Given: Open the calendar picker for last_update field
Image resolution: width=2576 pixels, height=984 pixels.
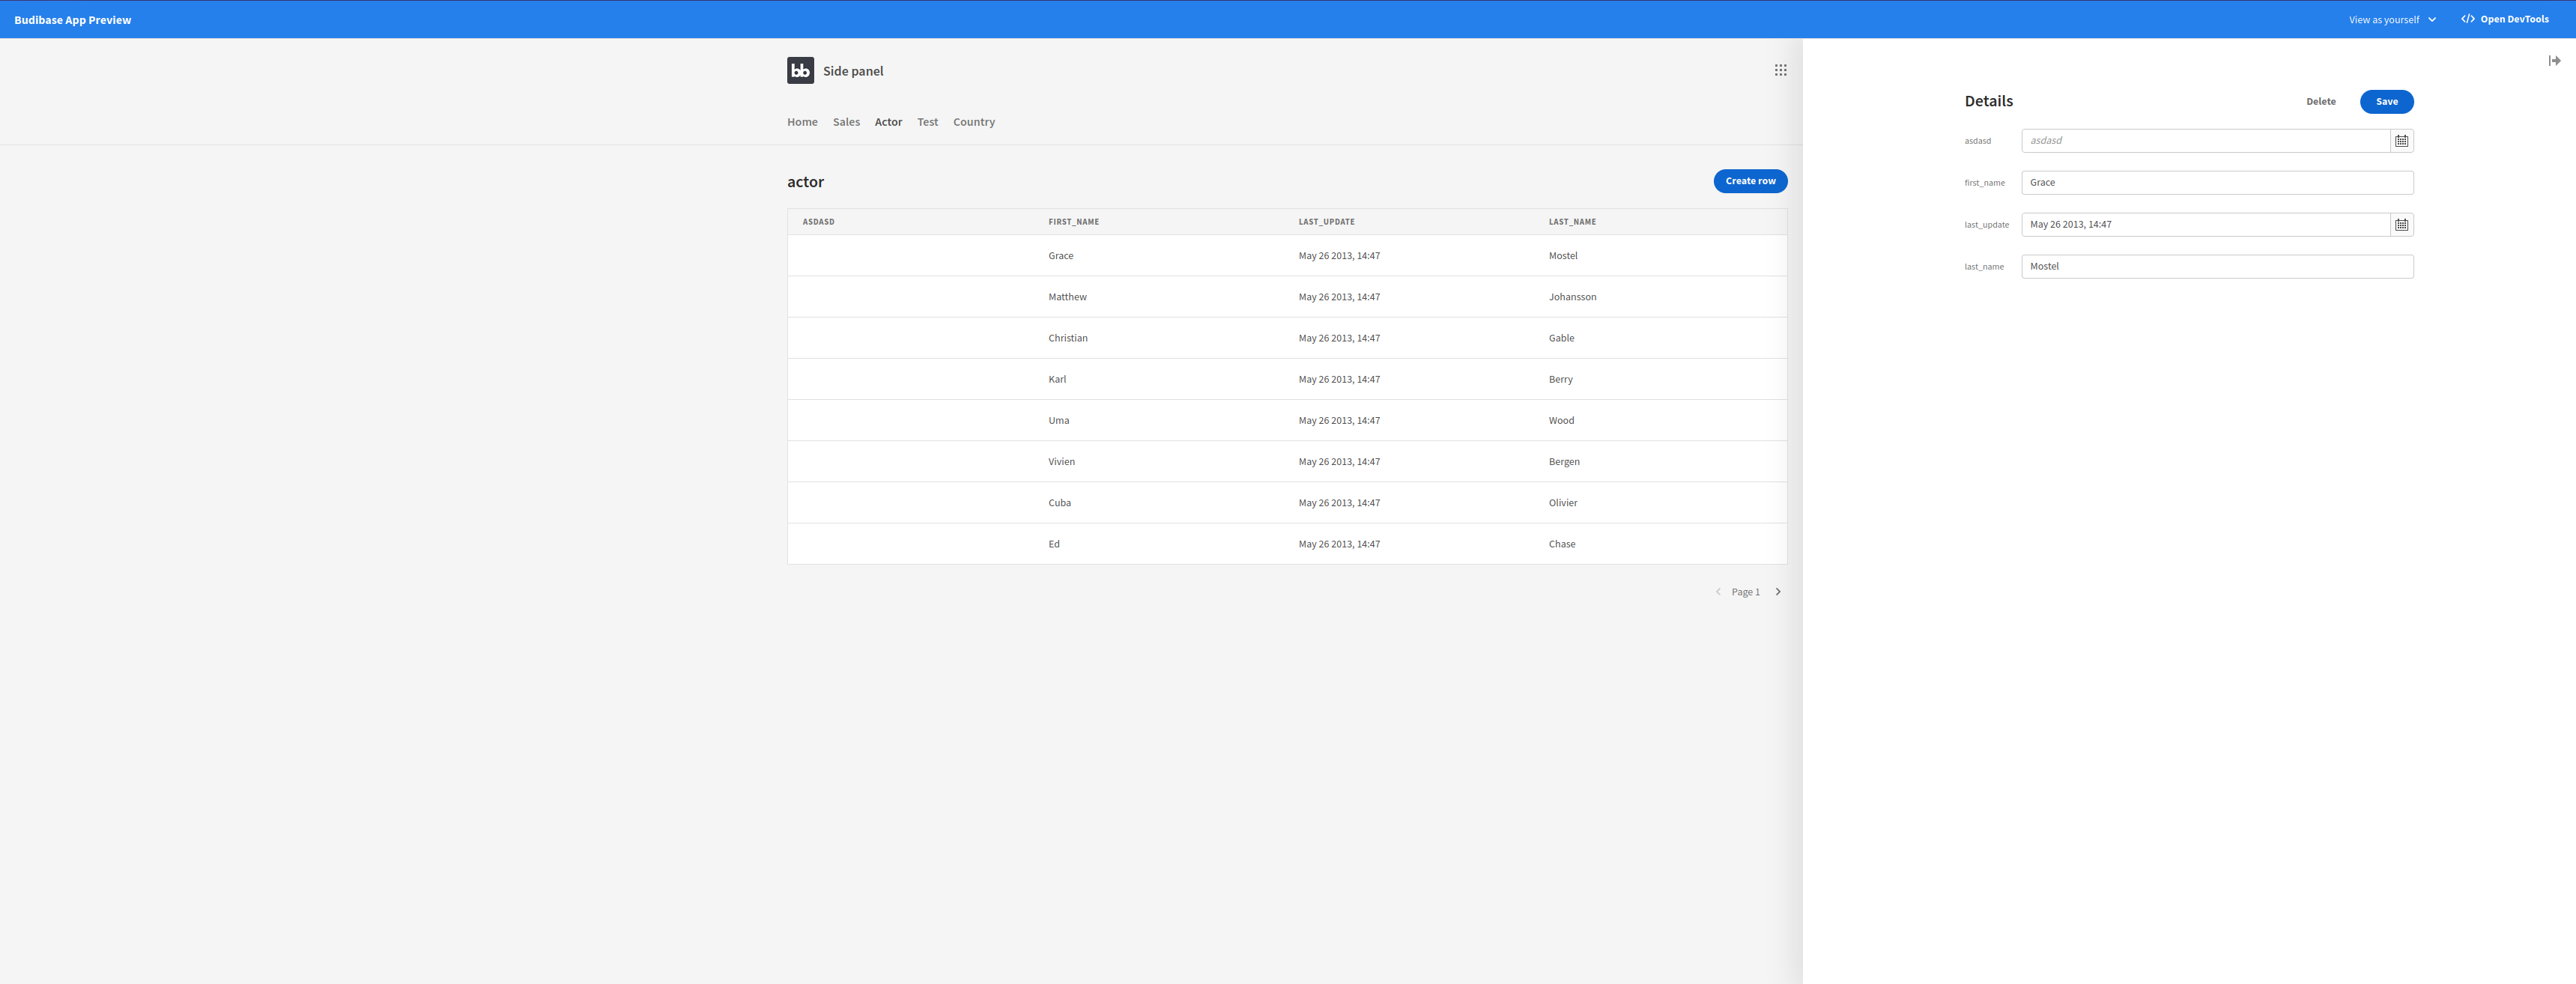Looking at the screenshot, I should point(2402,224).
